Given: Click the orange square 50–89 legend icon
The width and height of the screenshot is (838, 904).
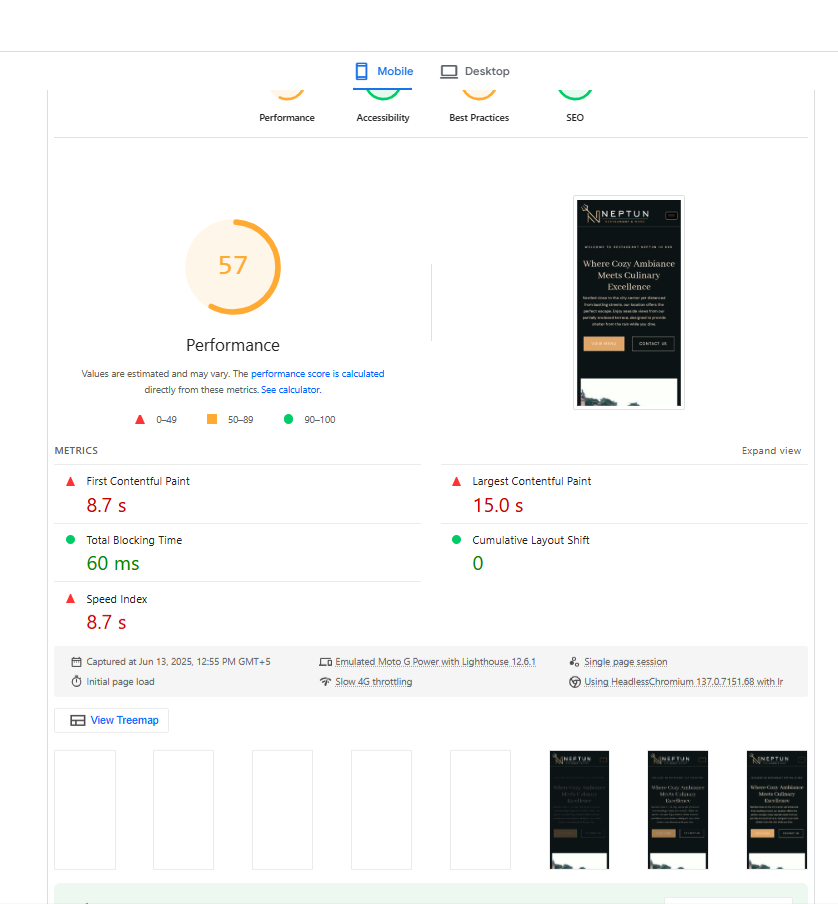Looking at the screenshot, I should coord(212,419).
